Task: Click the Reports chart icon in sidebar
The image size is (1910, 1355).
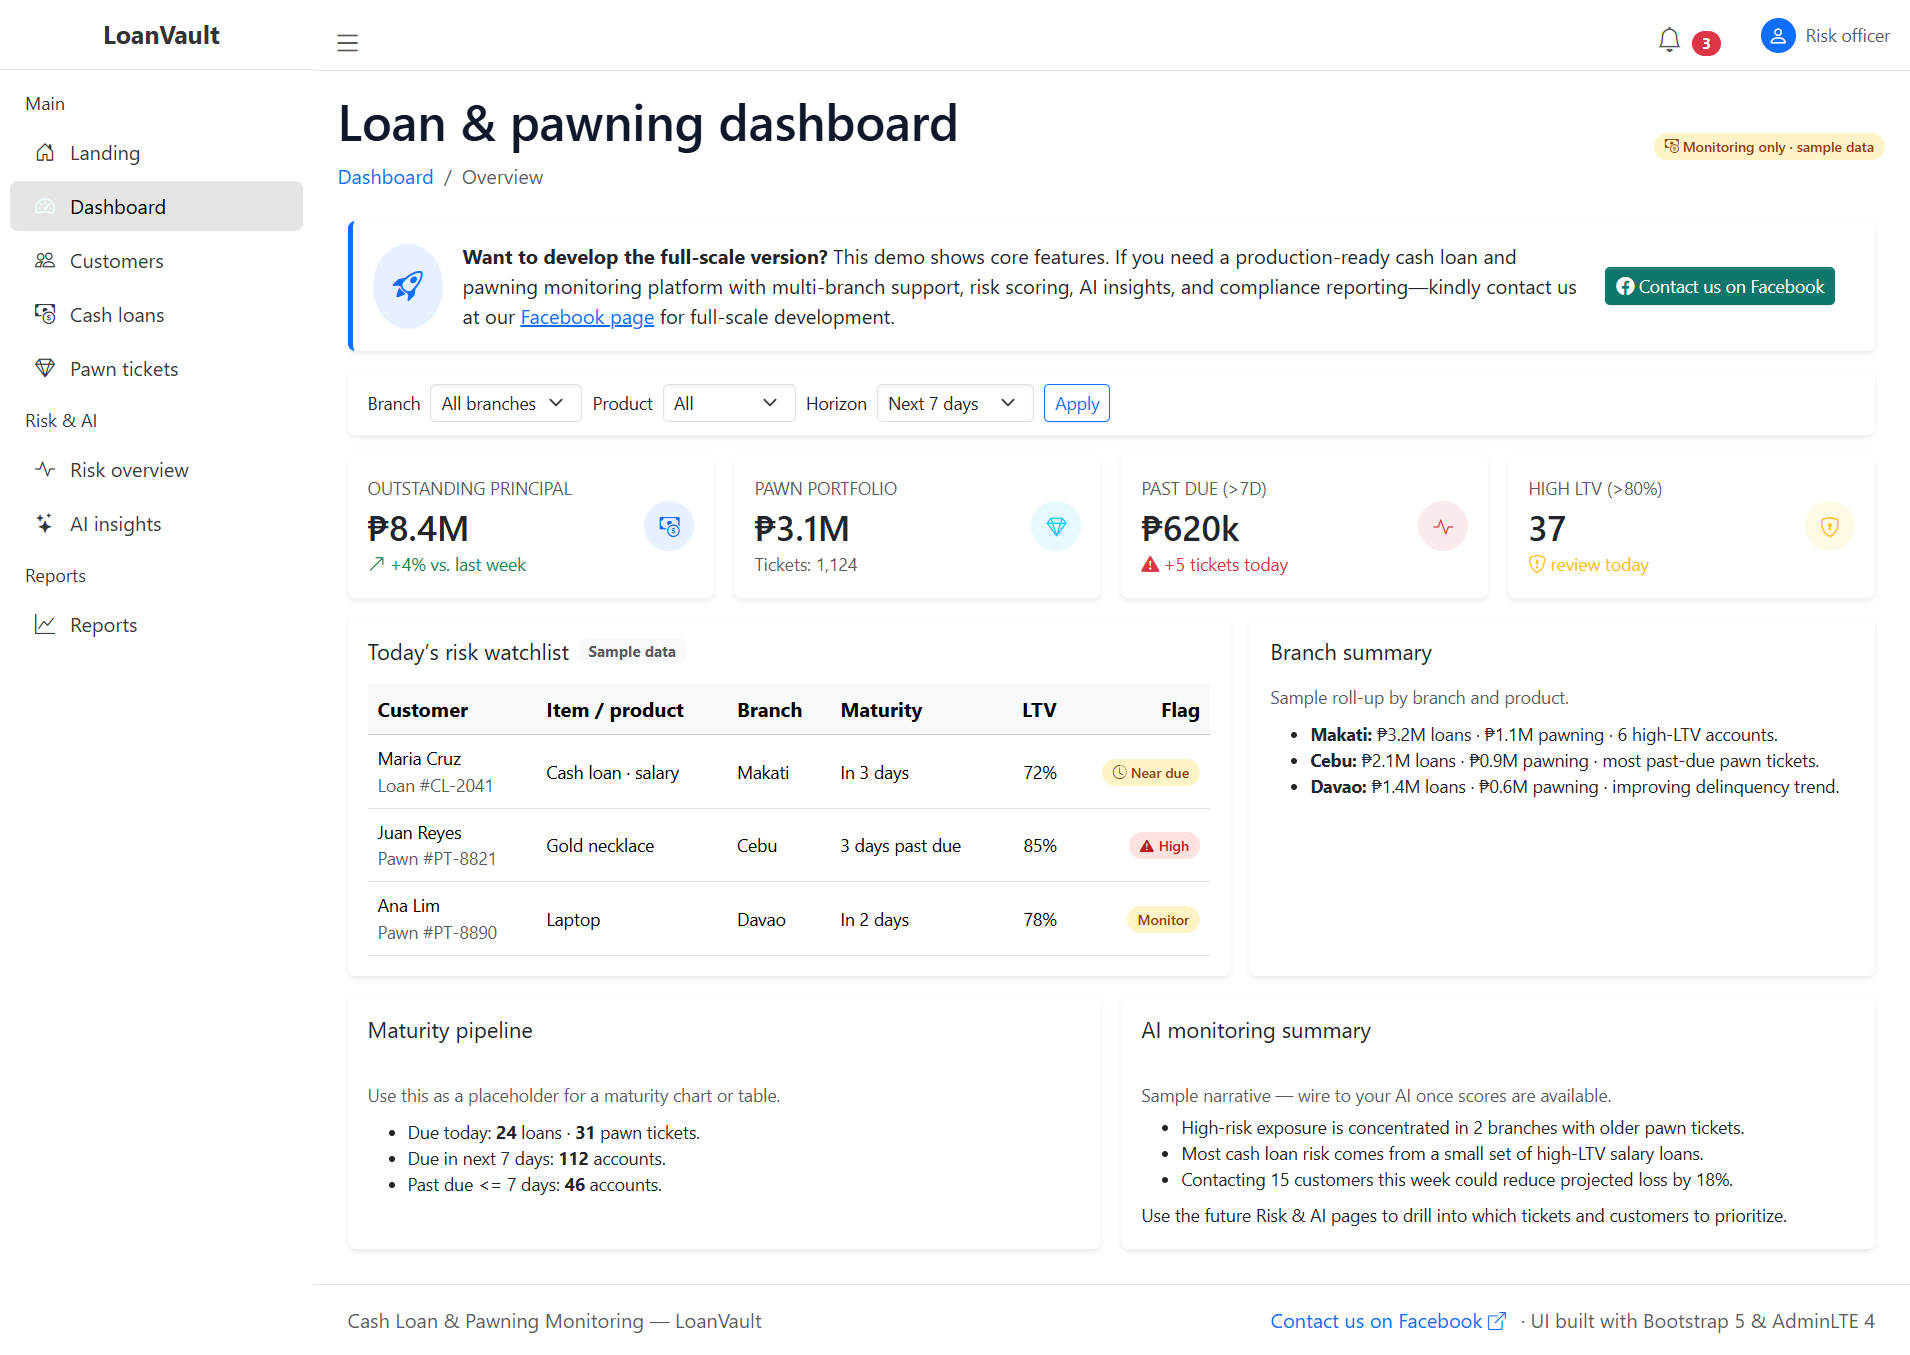Action: 45,624
